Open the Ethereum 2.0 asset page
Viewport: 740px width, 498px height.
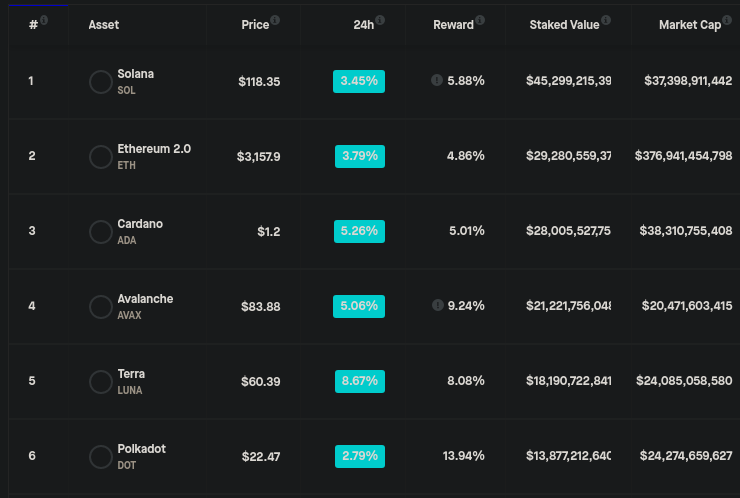pos(154,149)
